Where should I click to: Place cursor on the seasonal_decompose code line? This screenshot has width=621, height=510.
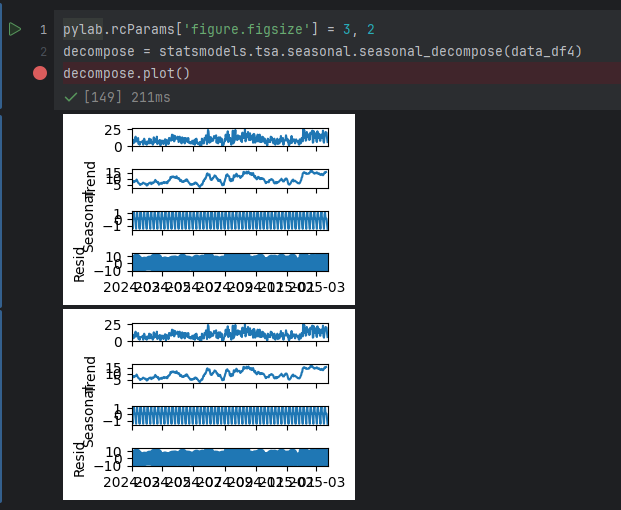(x=322, y=51)
